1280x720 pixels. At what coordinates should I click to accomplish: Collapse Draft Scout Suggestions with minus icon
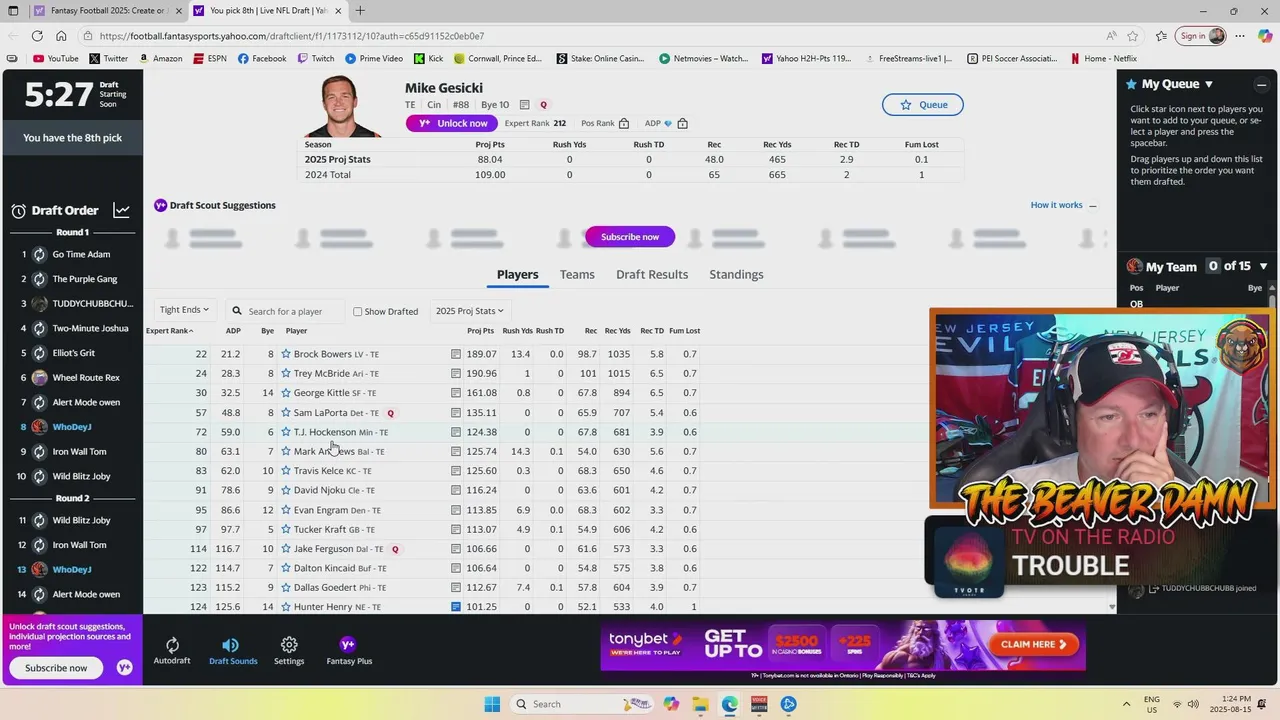click(x=1093, y=206)
